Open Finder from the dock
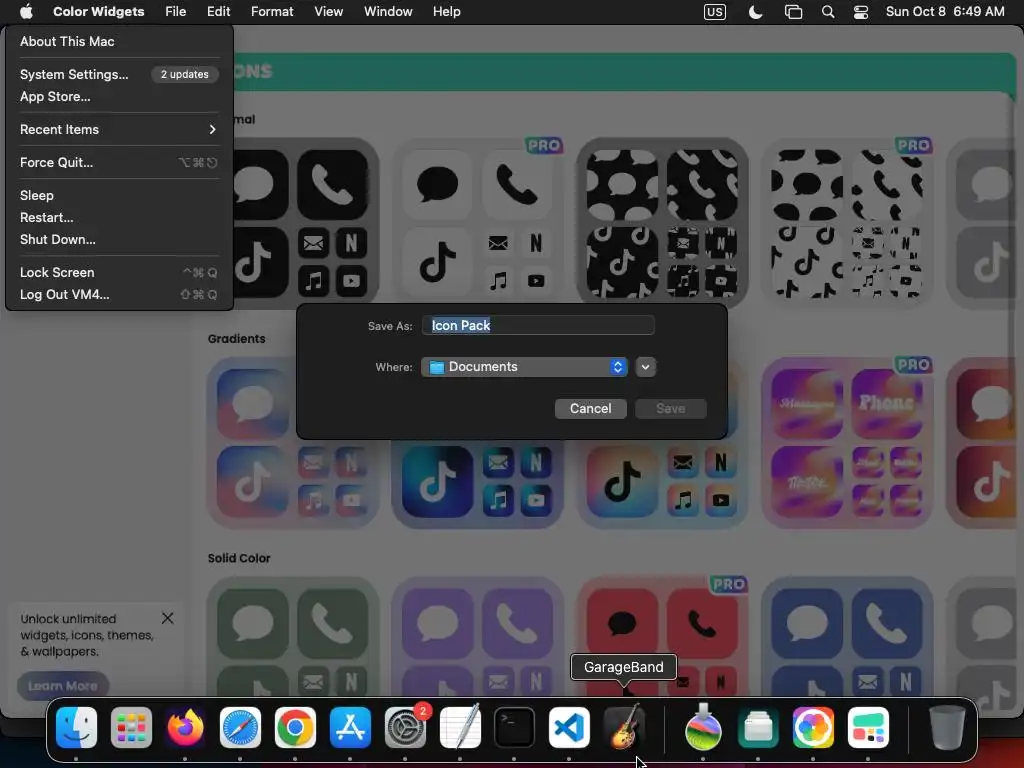1024x768 pixels. tap(76, 728)
